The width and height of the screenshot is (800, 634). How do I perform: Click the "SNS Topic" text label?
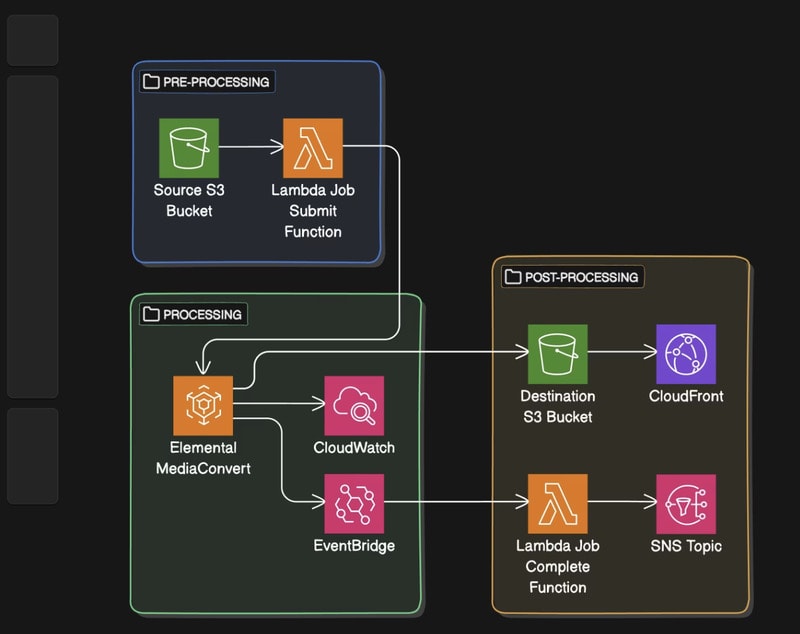coord(685,546)
